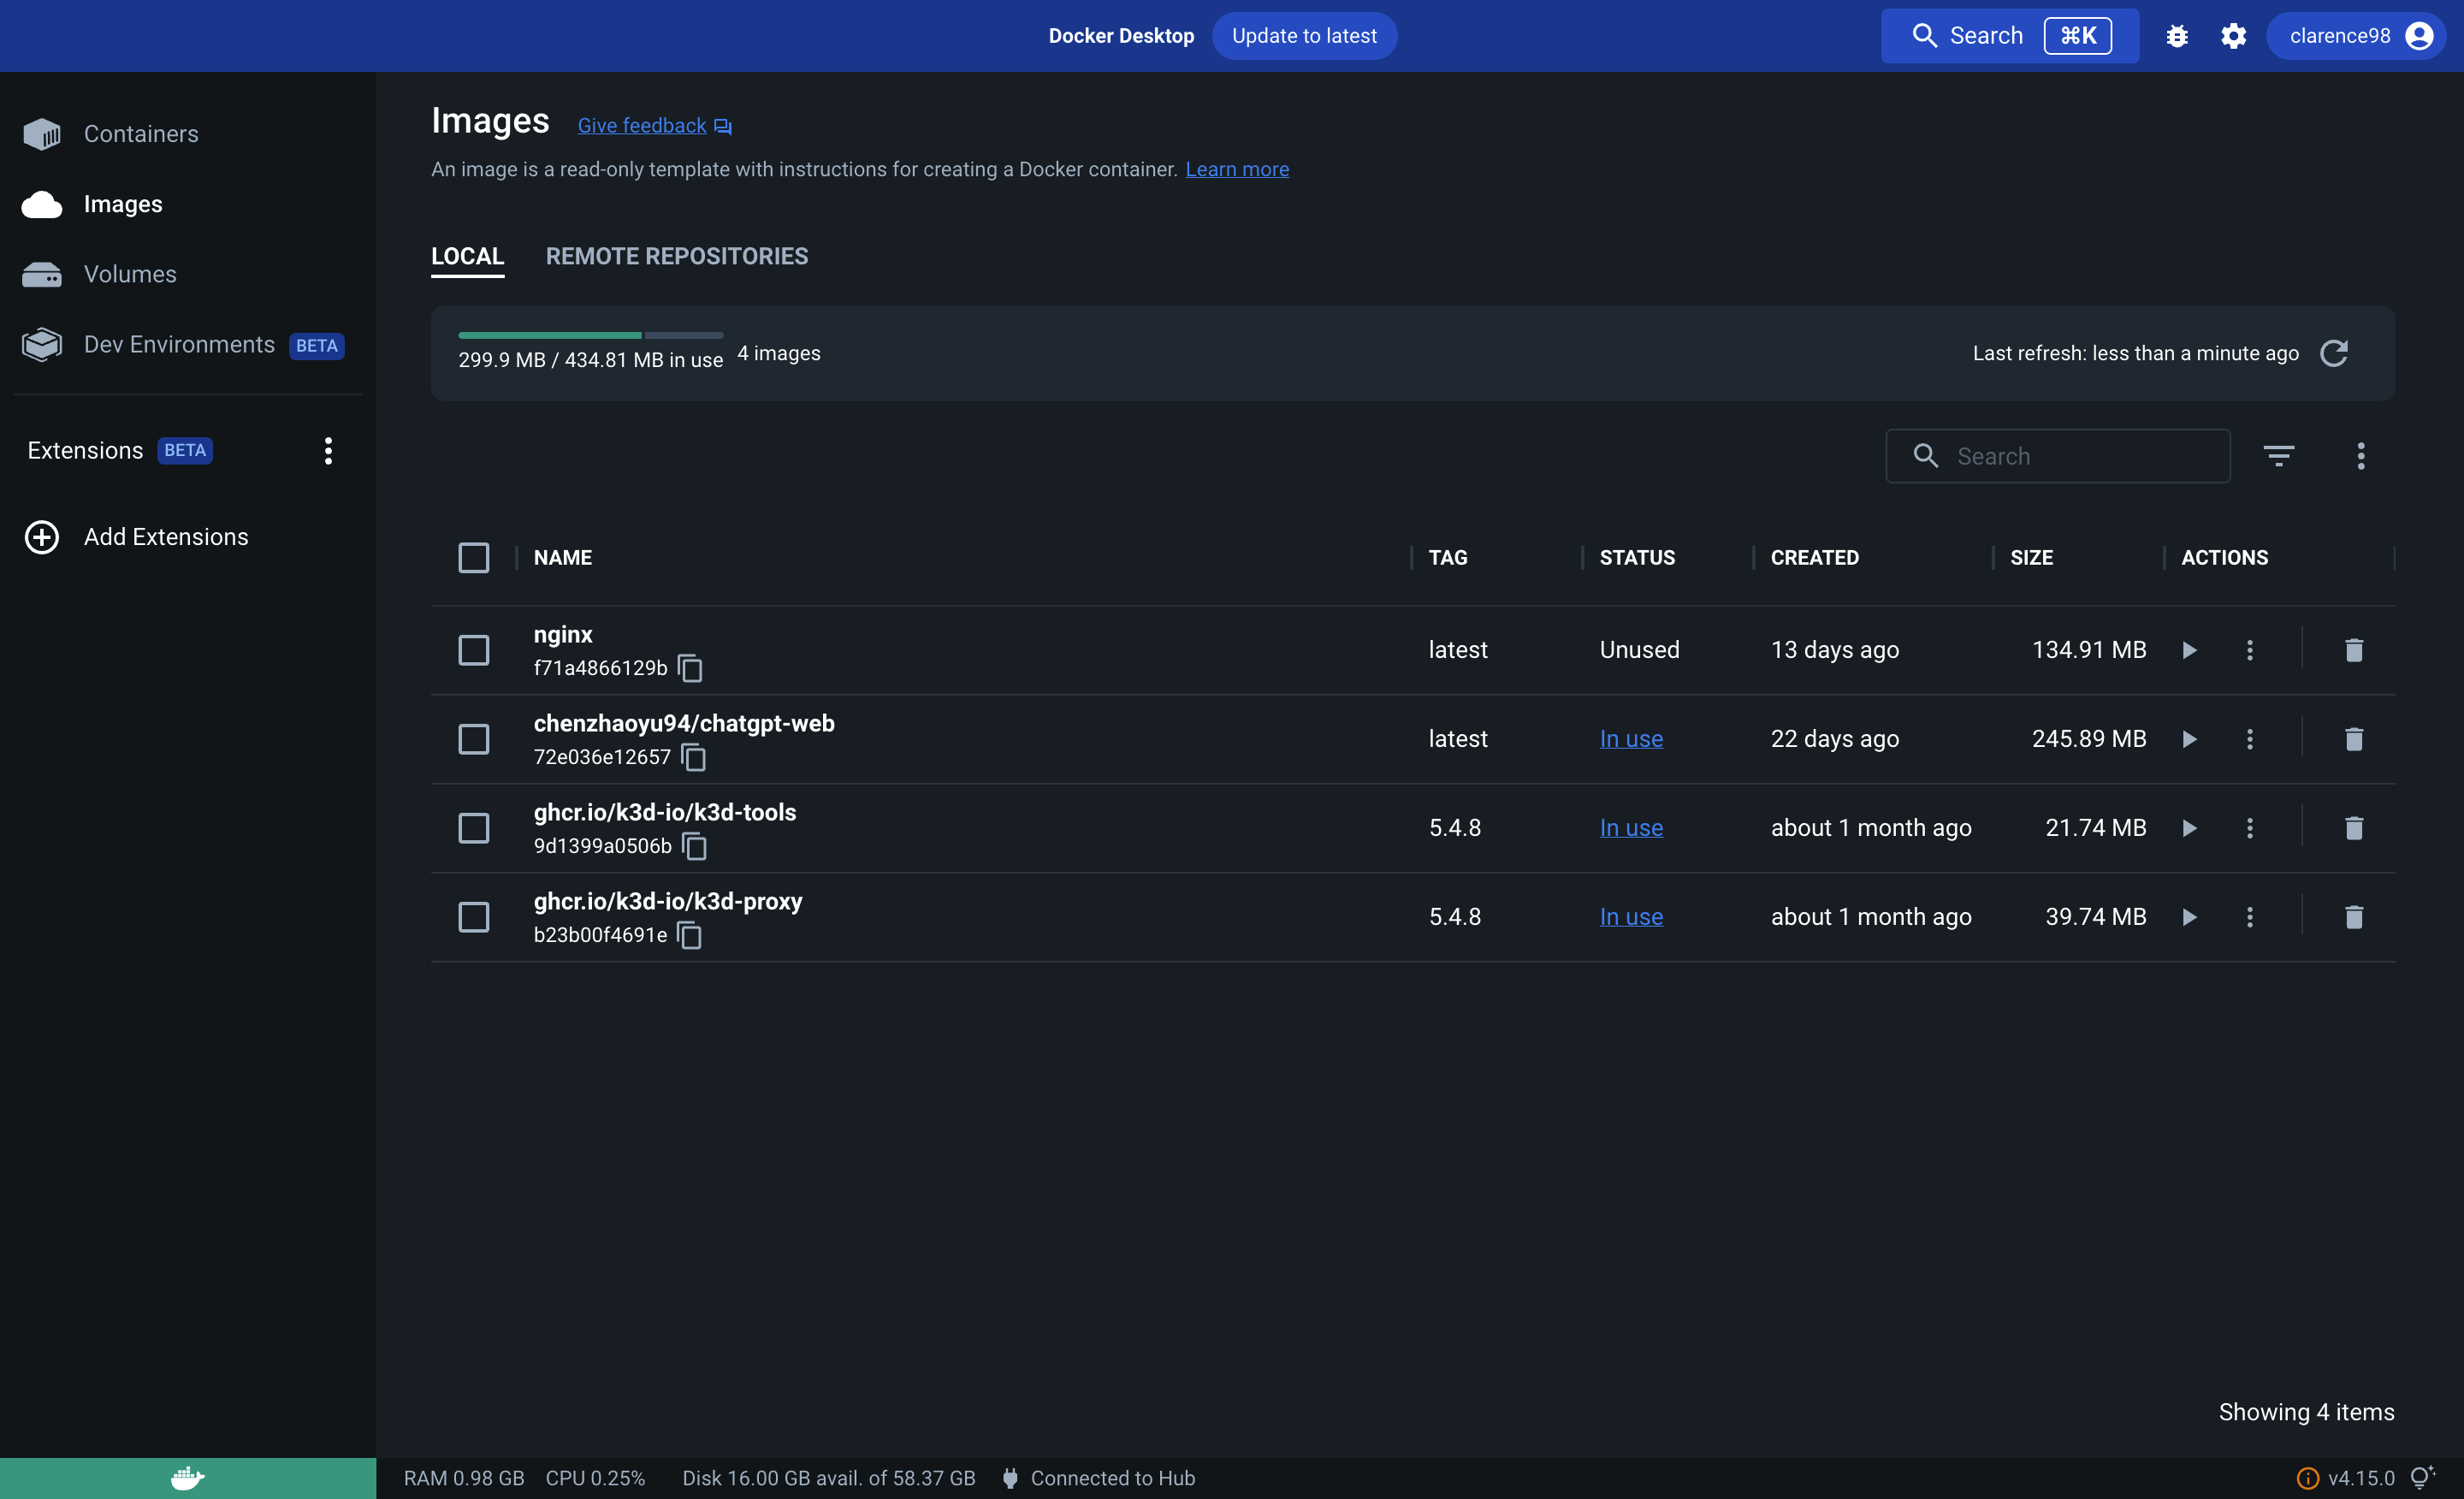Open Docker Desktop settings gear
Viewport: 2464px width, 1499px height.
pos(2233,36)
